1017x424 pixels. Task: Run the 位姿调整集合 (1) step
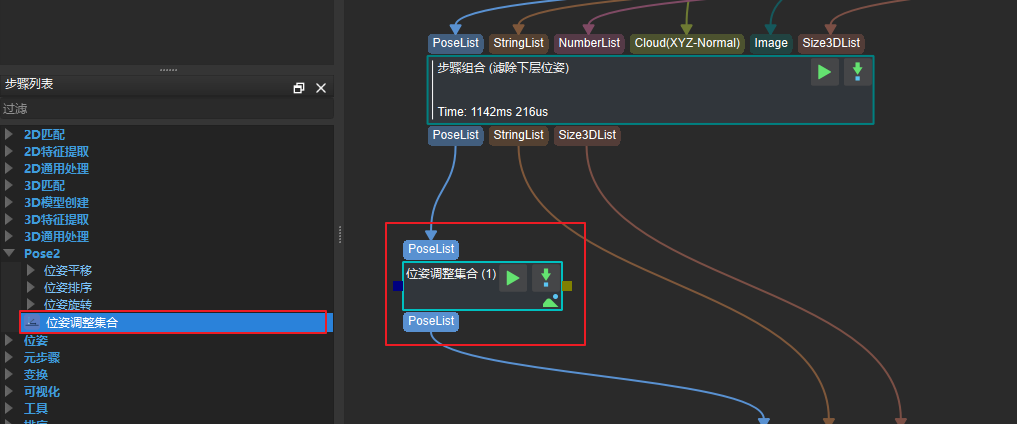512,278
